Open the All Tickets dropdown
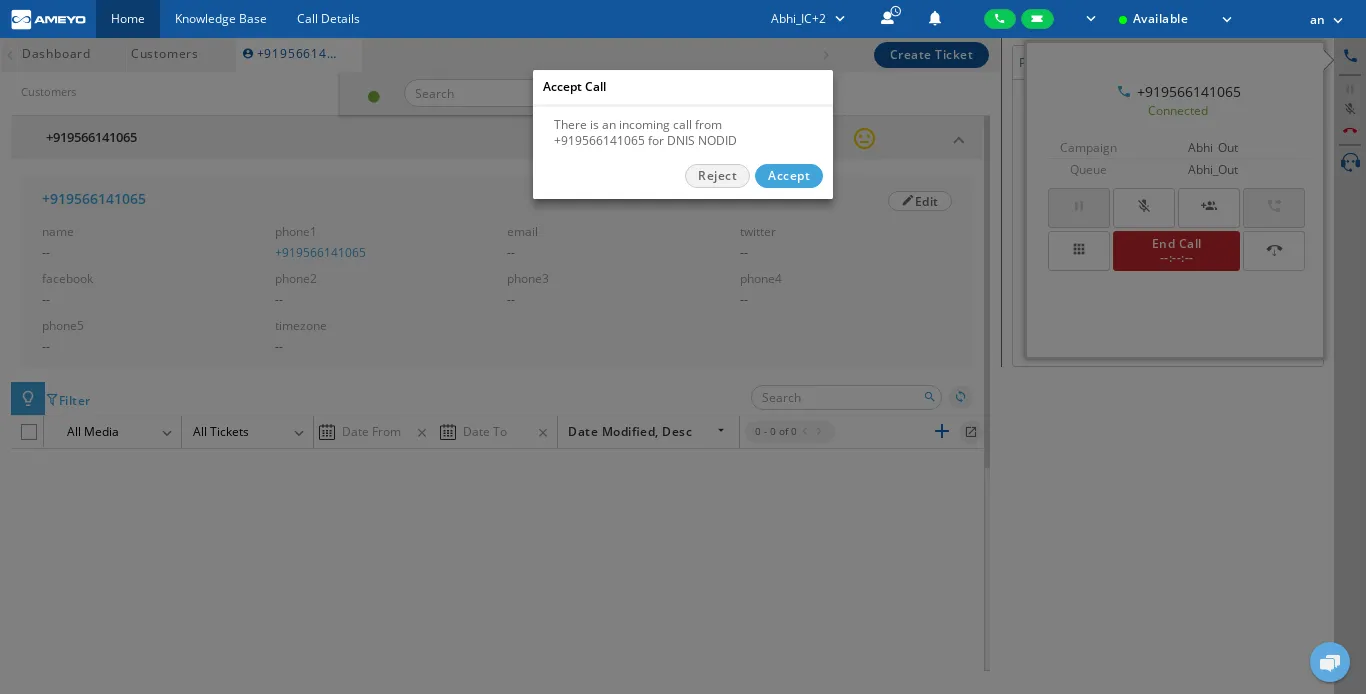The width and height of the screenshot is (1366, 694). coord(247,432)
